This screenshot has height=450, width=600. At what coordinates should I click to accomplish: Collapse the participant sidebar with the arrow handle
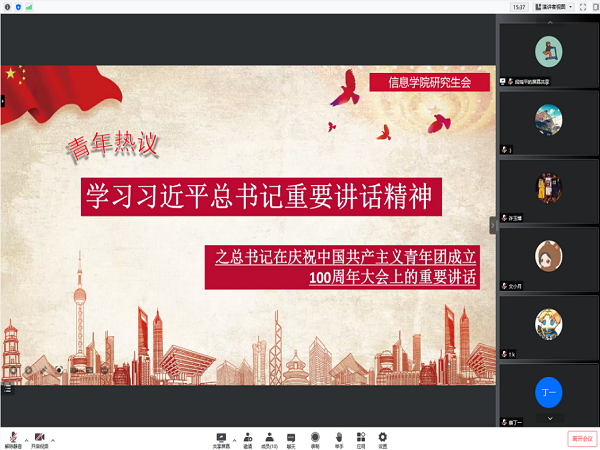point(492,225)
